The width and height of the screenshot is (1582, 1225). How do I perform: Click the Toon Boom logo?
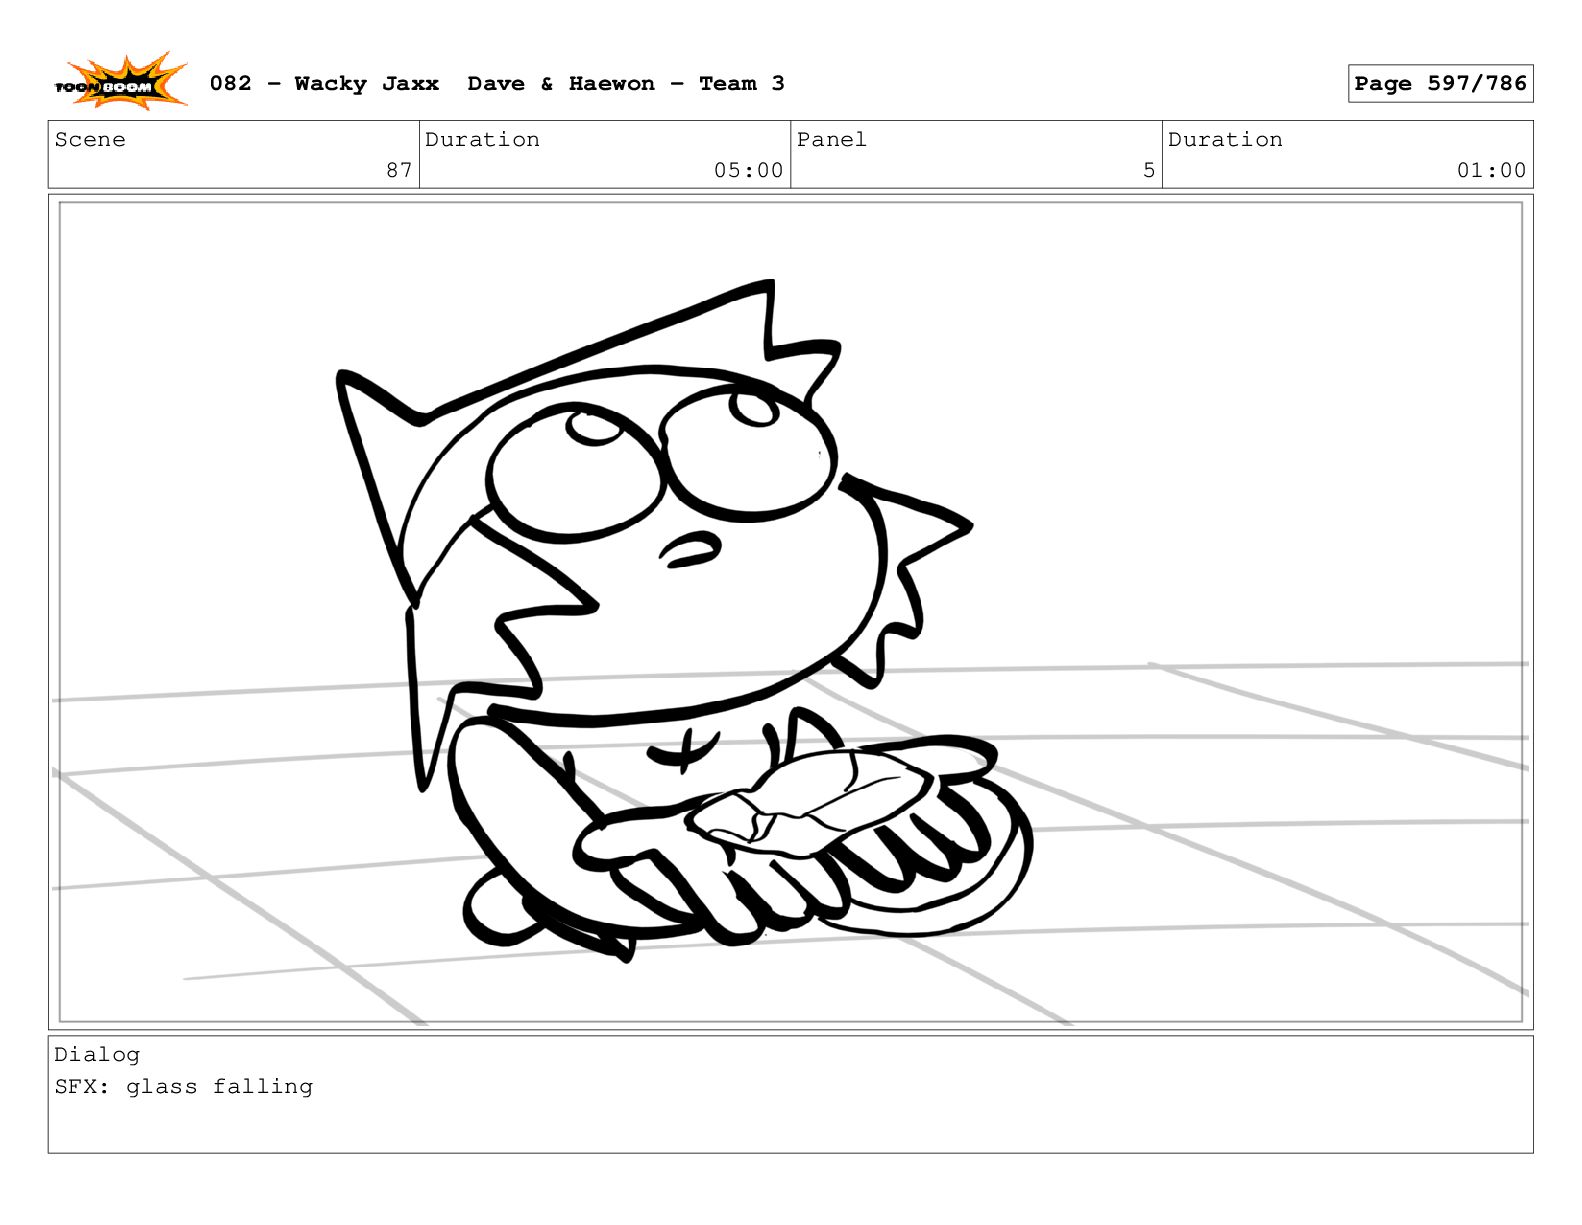(121, 82)
